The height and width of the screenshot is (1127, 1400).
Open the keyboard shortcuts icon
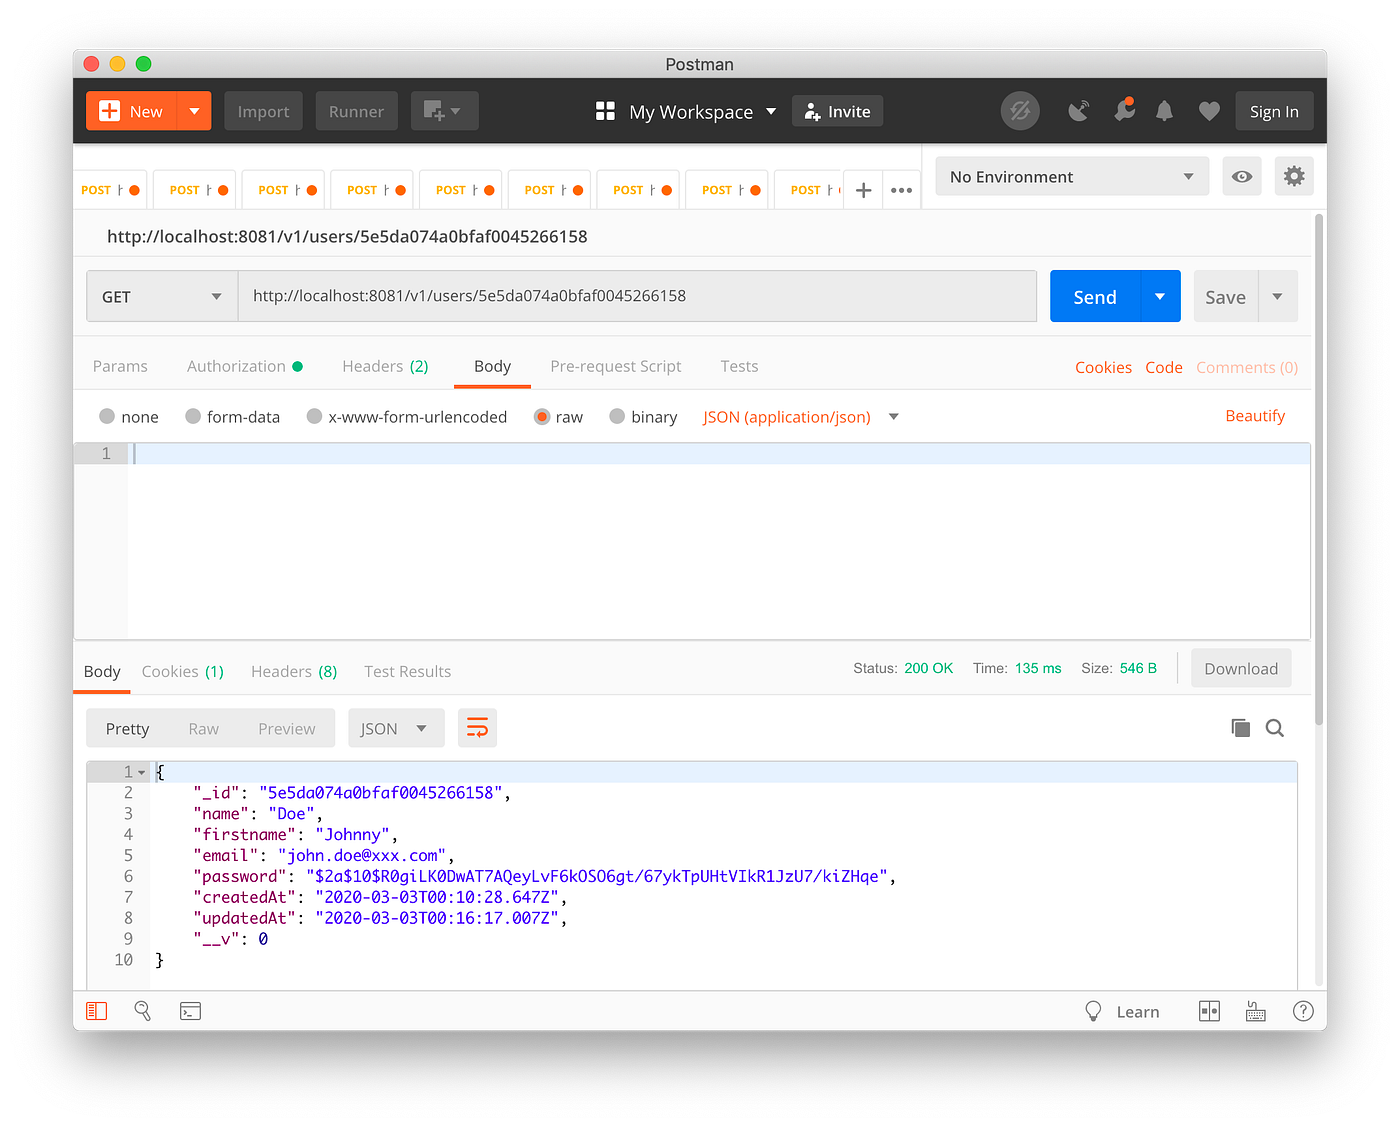(x=1256, y=1011)
